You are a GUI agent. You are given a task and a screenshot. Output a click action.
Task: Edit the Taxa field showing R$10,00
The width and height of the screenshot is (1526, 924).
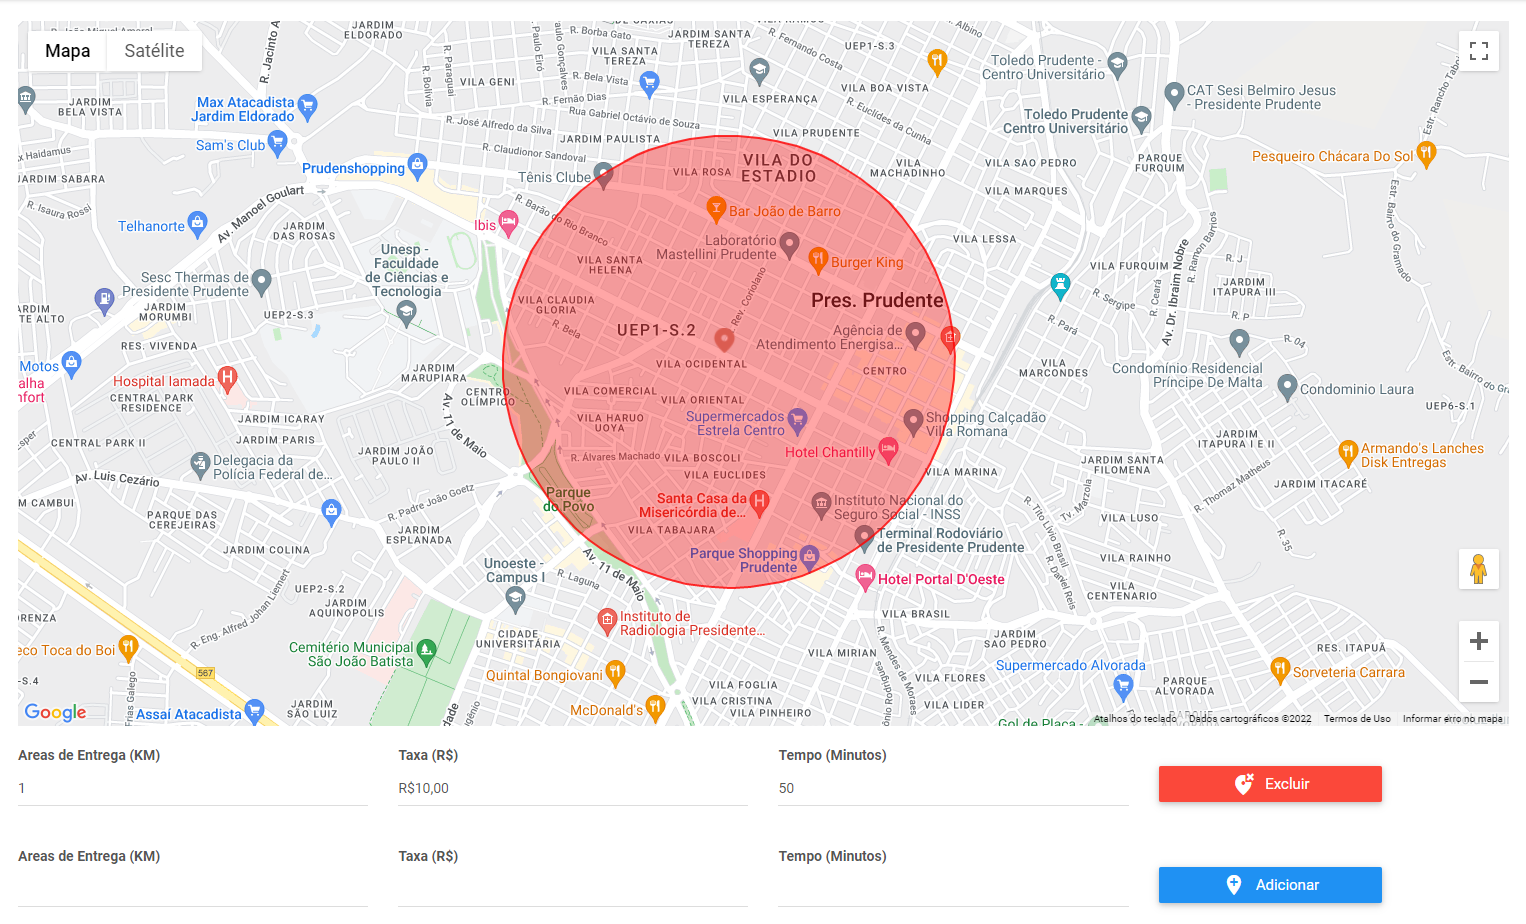(x=573, y=788)
